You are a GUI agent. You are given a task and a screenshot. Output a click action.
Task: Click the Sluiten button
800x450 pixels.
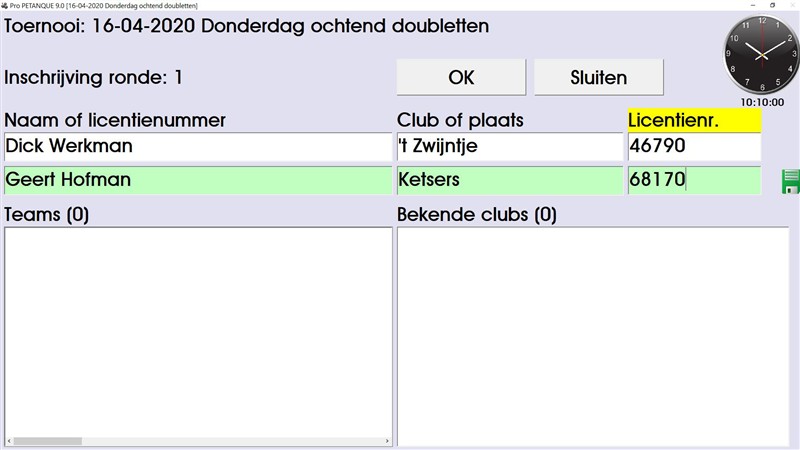[598, 77]
